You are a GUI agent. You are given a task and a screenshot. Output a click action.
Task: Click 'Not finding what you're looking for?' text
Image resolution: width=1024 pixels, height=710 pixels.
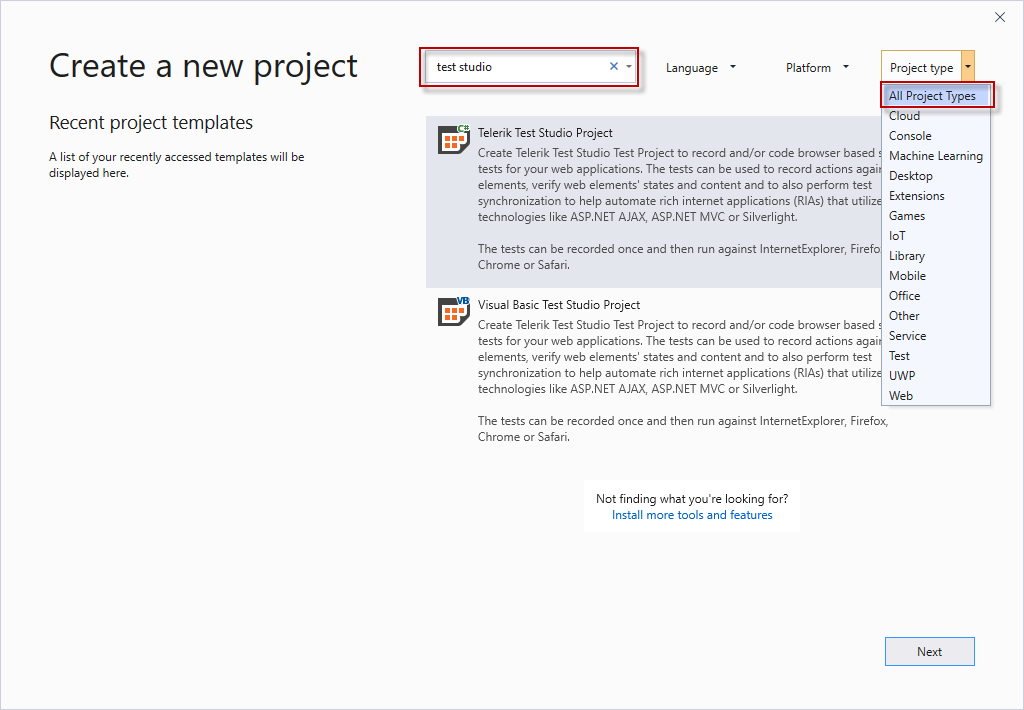[x=692, y=499]
